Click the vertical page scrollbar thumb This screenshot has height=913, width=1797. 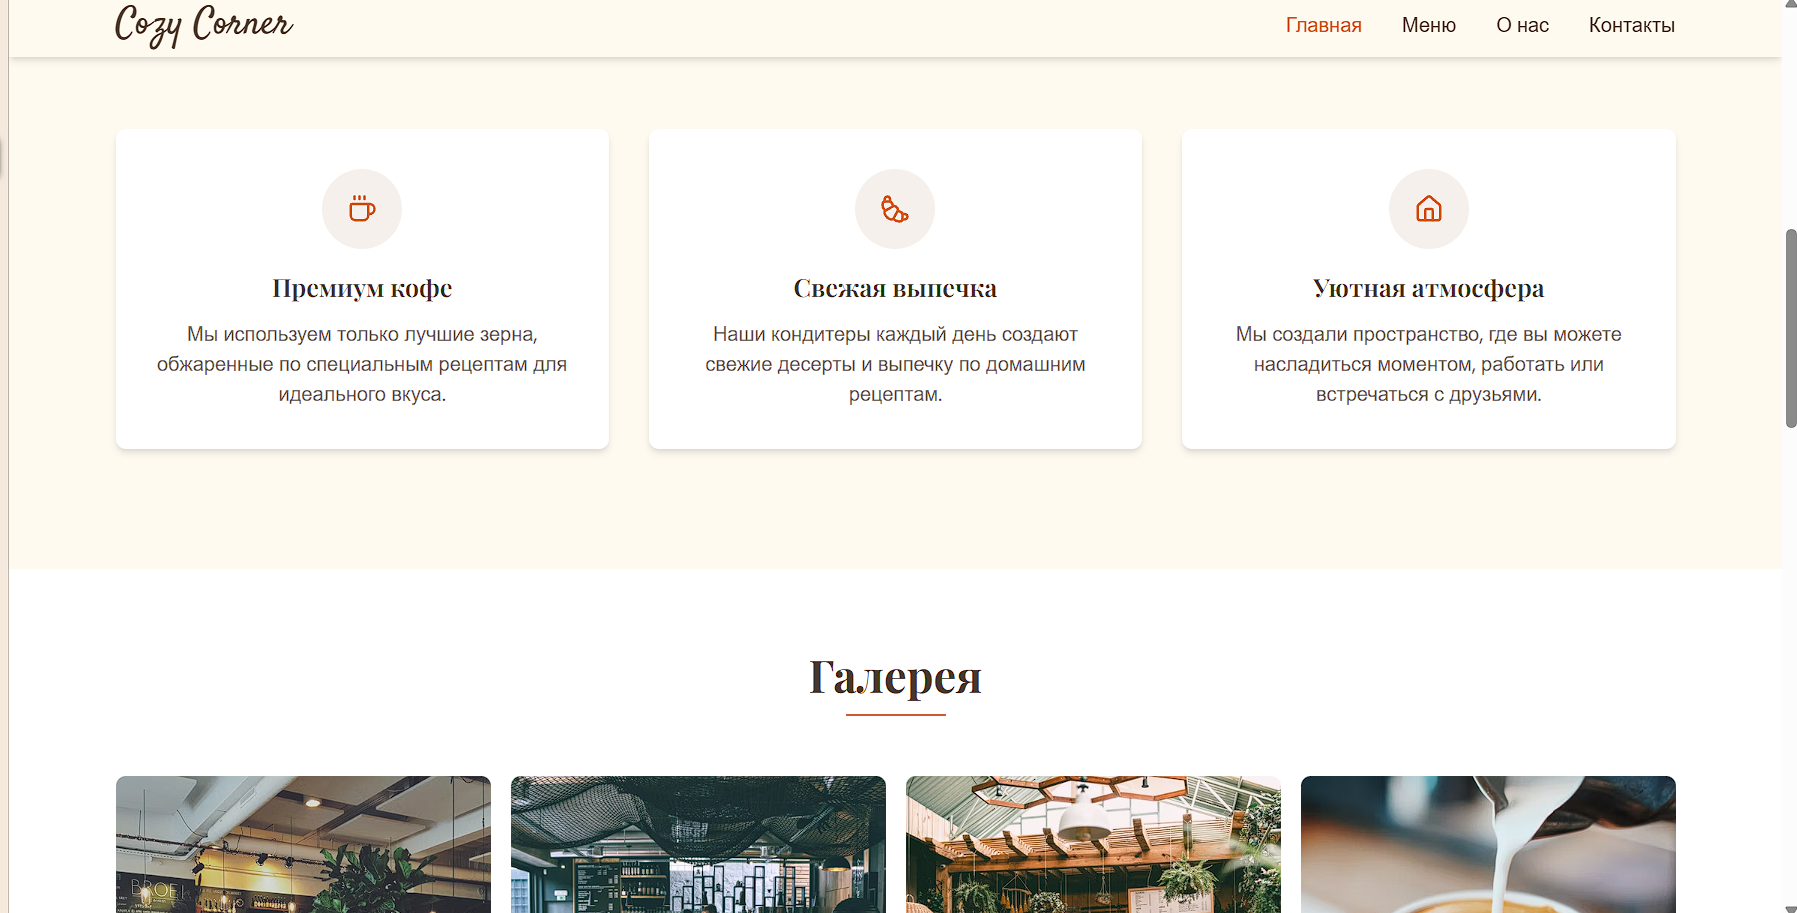[x=1790, y=328]
